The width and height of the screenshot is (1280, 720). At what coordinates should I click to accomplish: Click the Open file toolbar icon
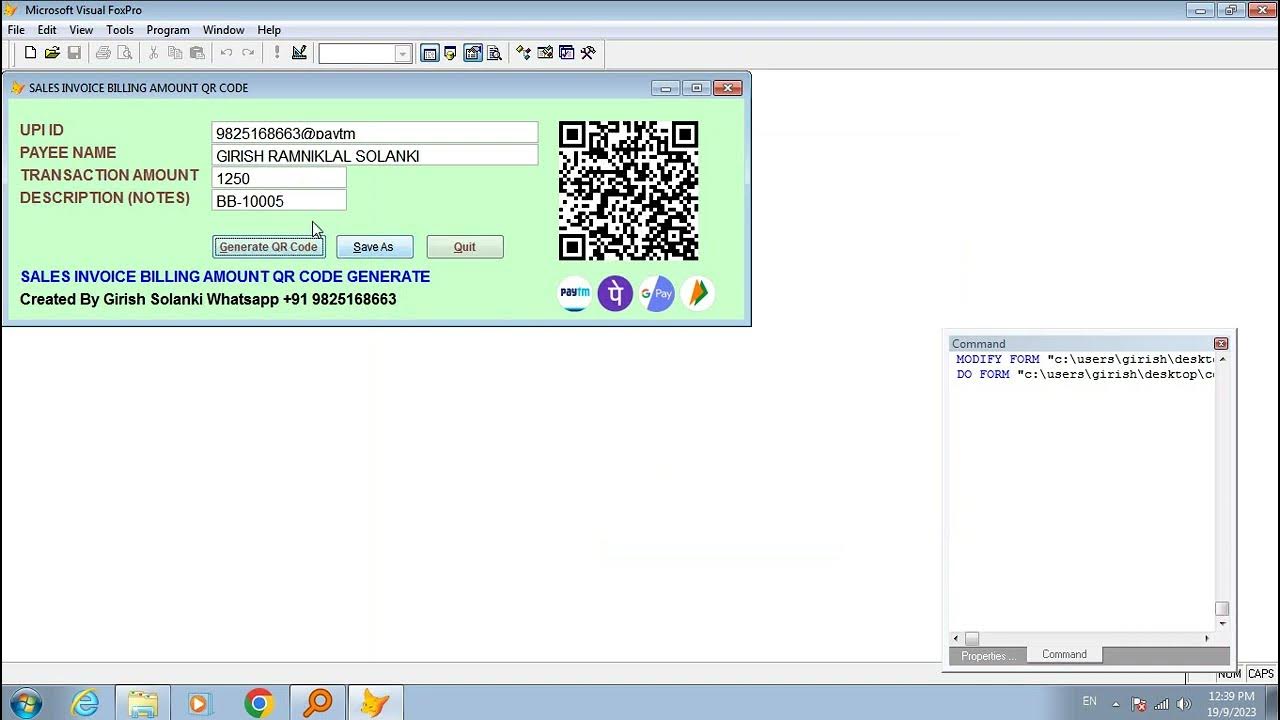(x=52, y=53)
